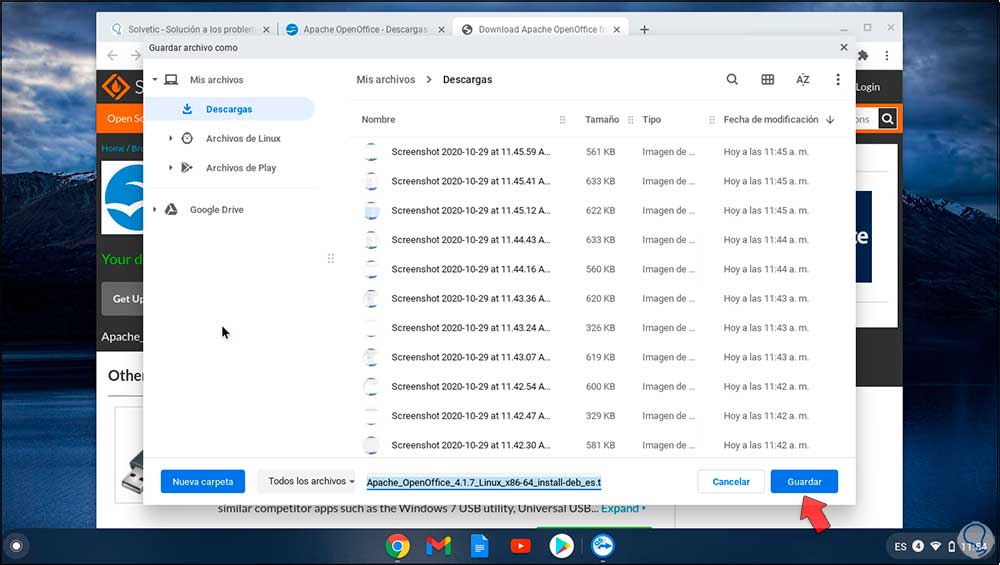
Task: Click the search icon in file dialog
Action: (x=732, y=79)
